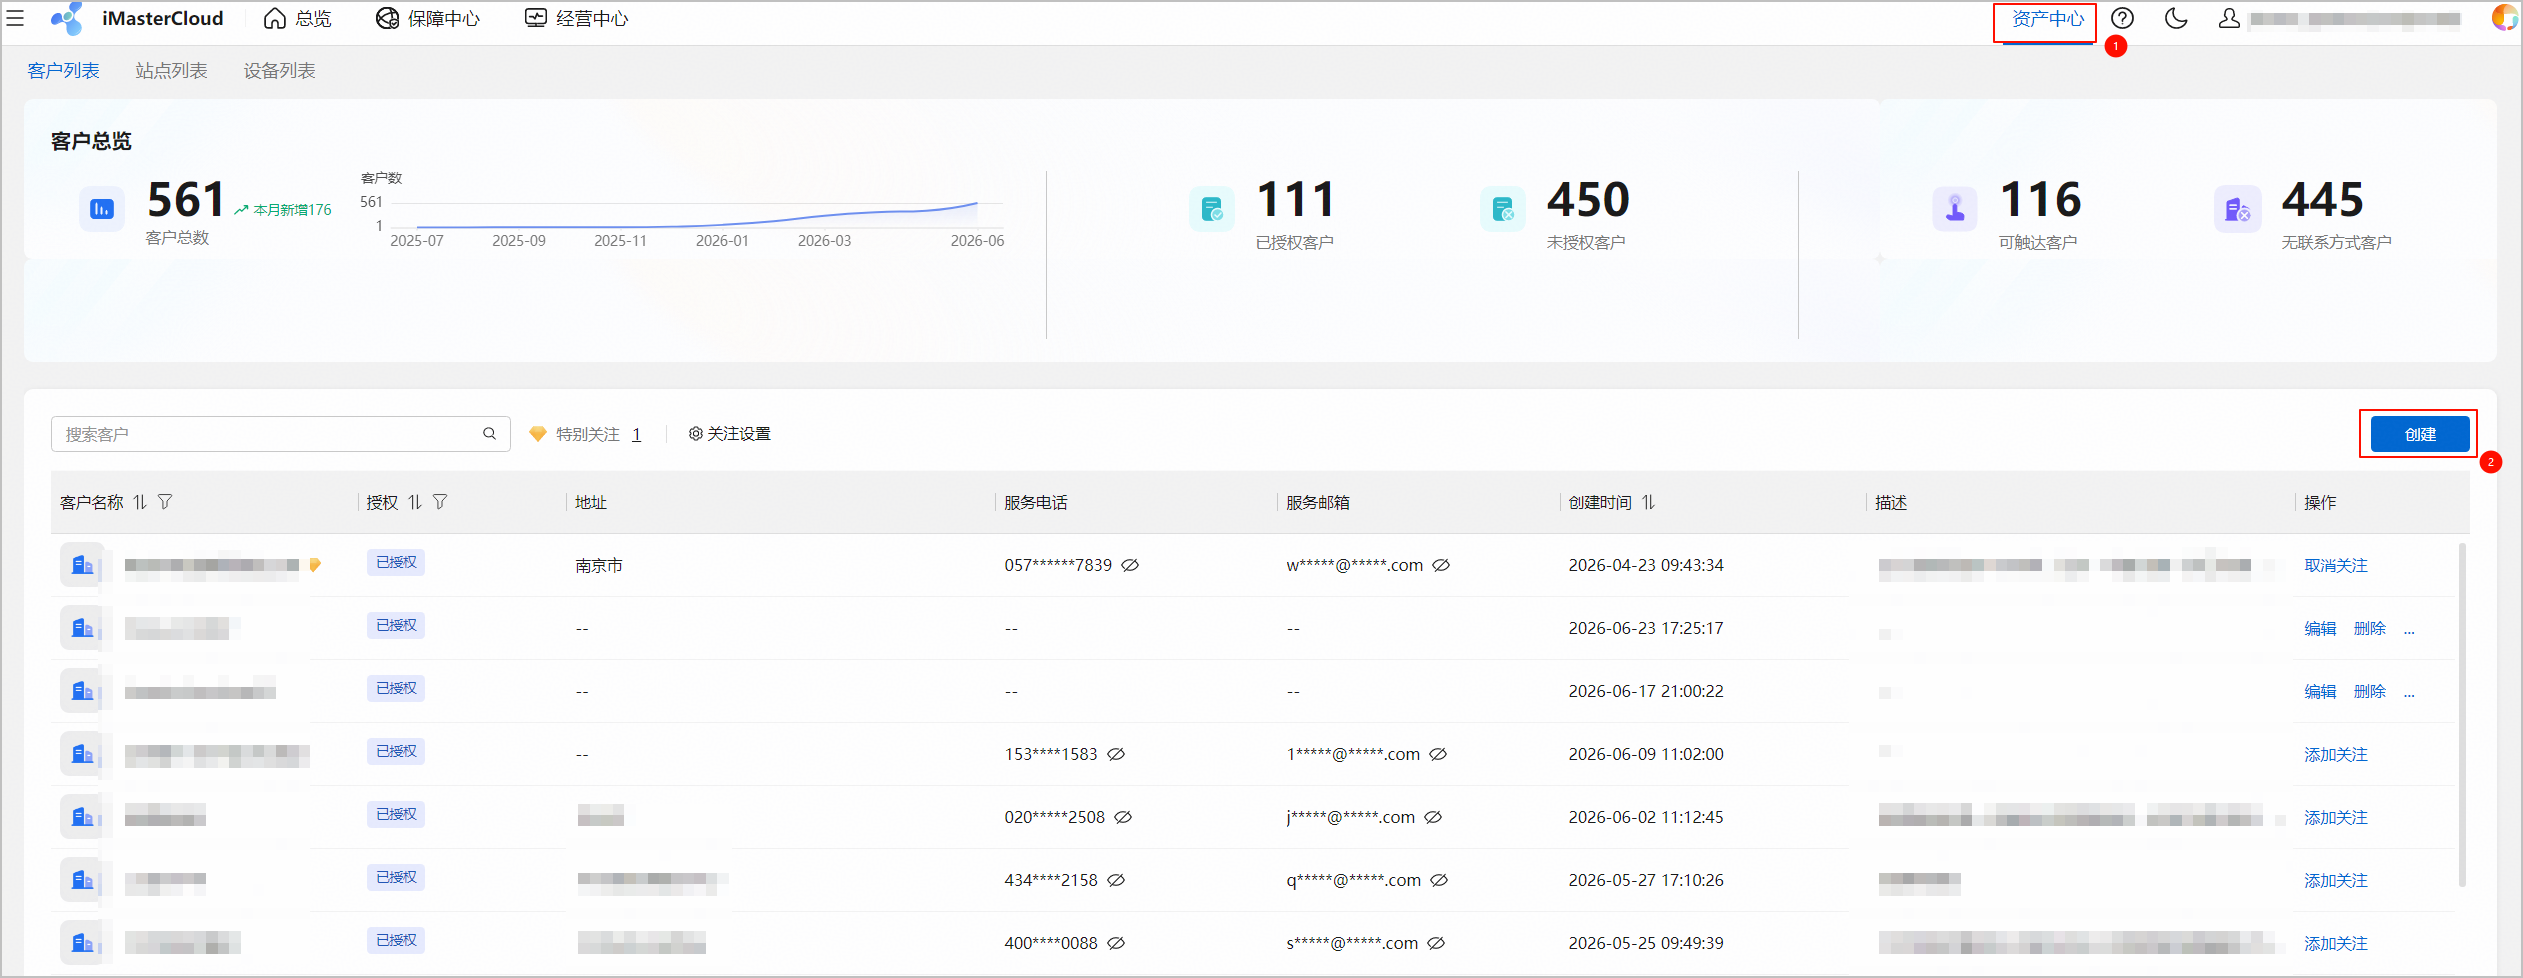Sort by 客户名称 column

(140, 502)
